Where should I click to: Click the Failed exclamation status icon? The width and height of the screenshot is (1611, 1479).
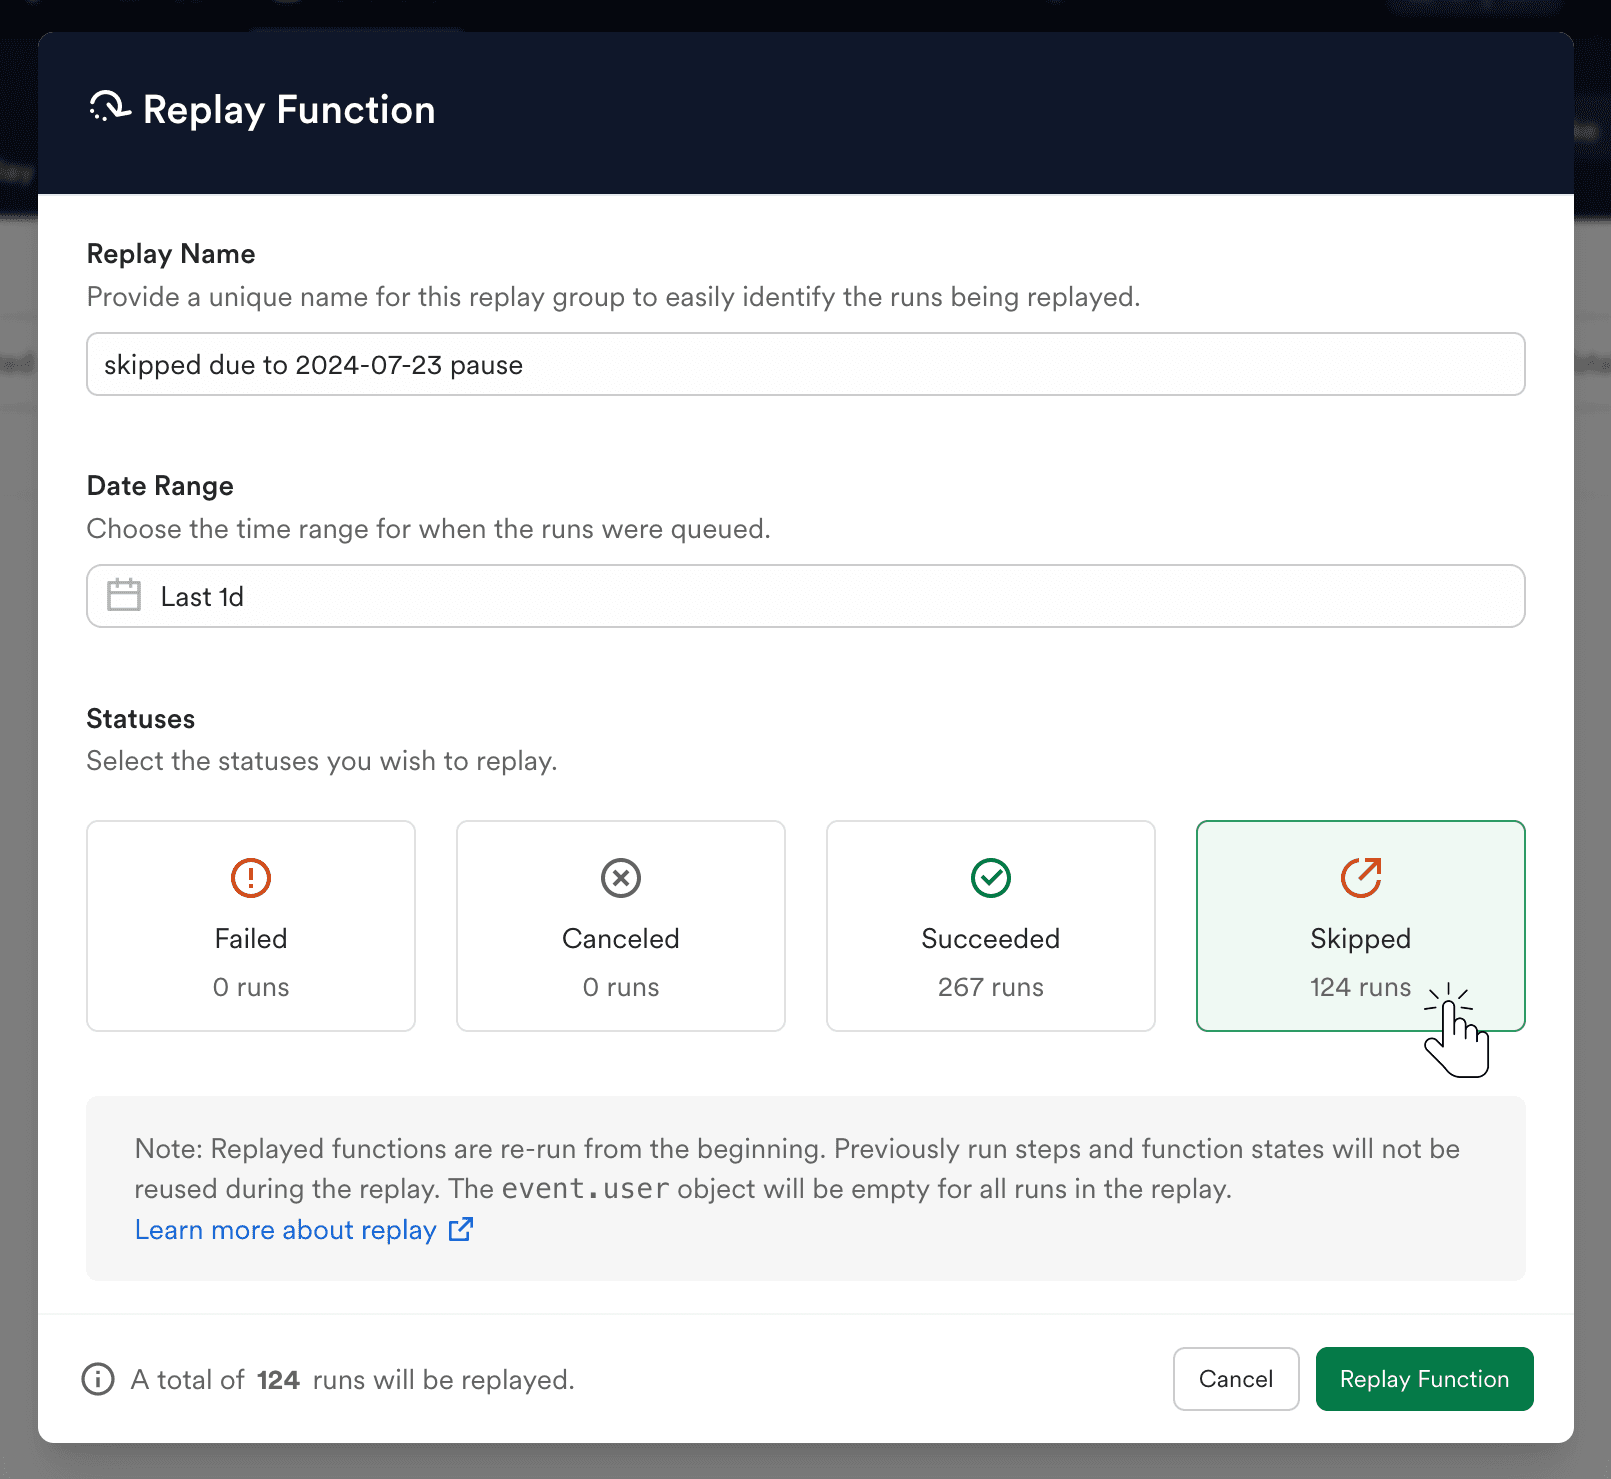pyautogui.click(x=251, y=878)
